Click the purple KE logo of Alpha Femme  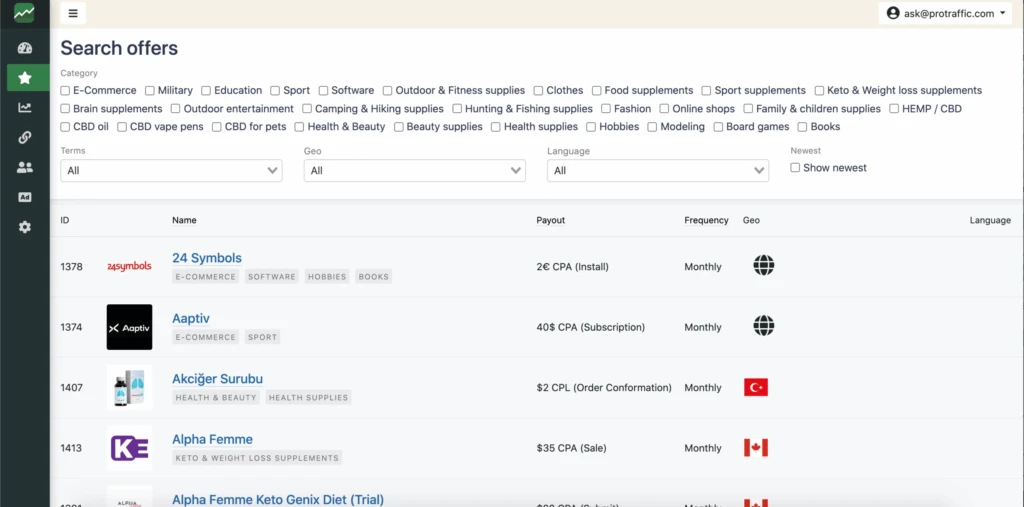coord(129,448)
